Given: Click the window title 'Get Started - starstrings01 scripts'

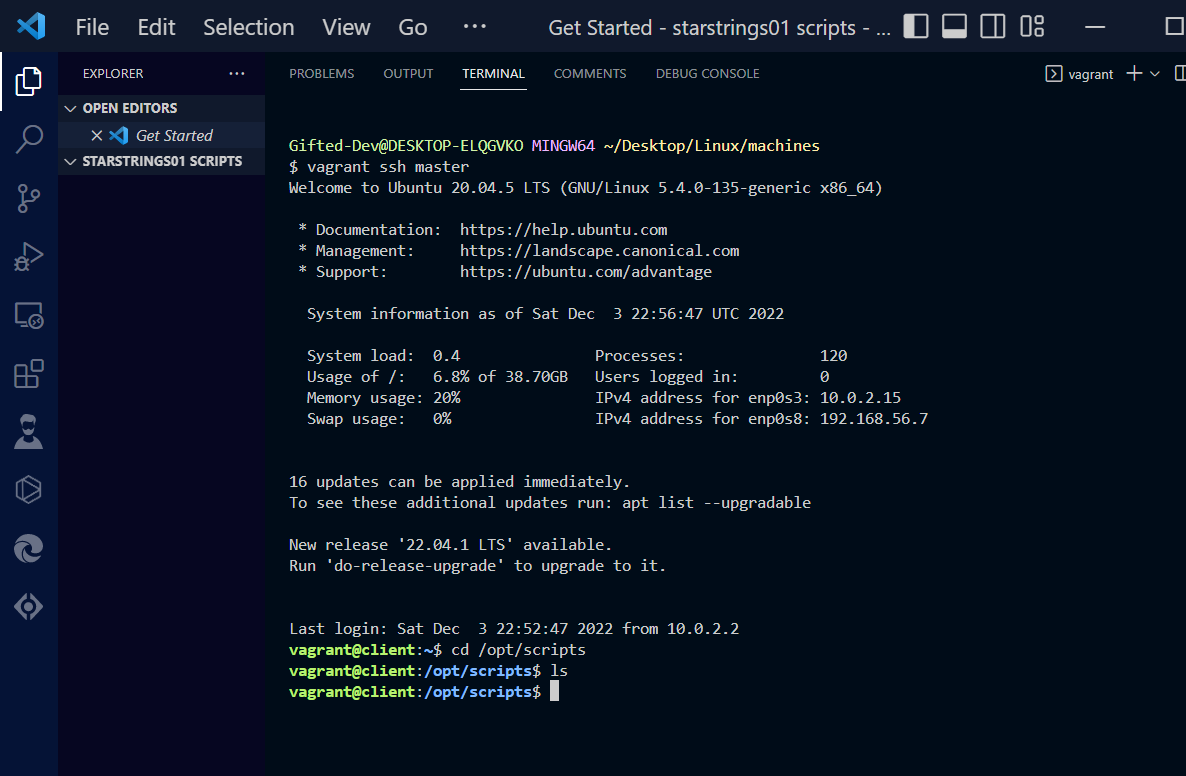Looking at the screenshot, I should 719,28.
